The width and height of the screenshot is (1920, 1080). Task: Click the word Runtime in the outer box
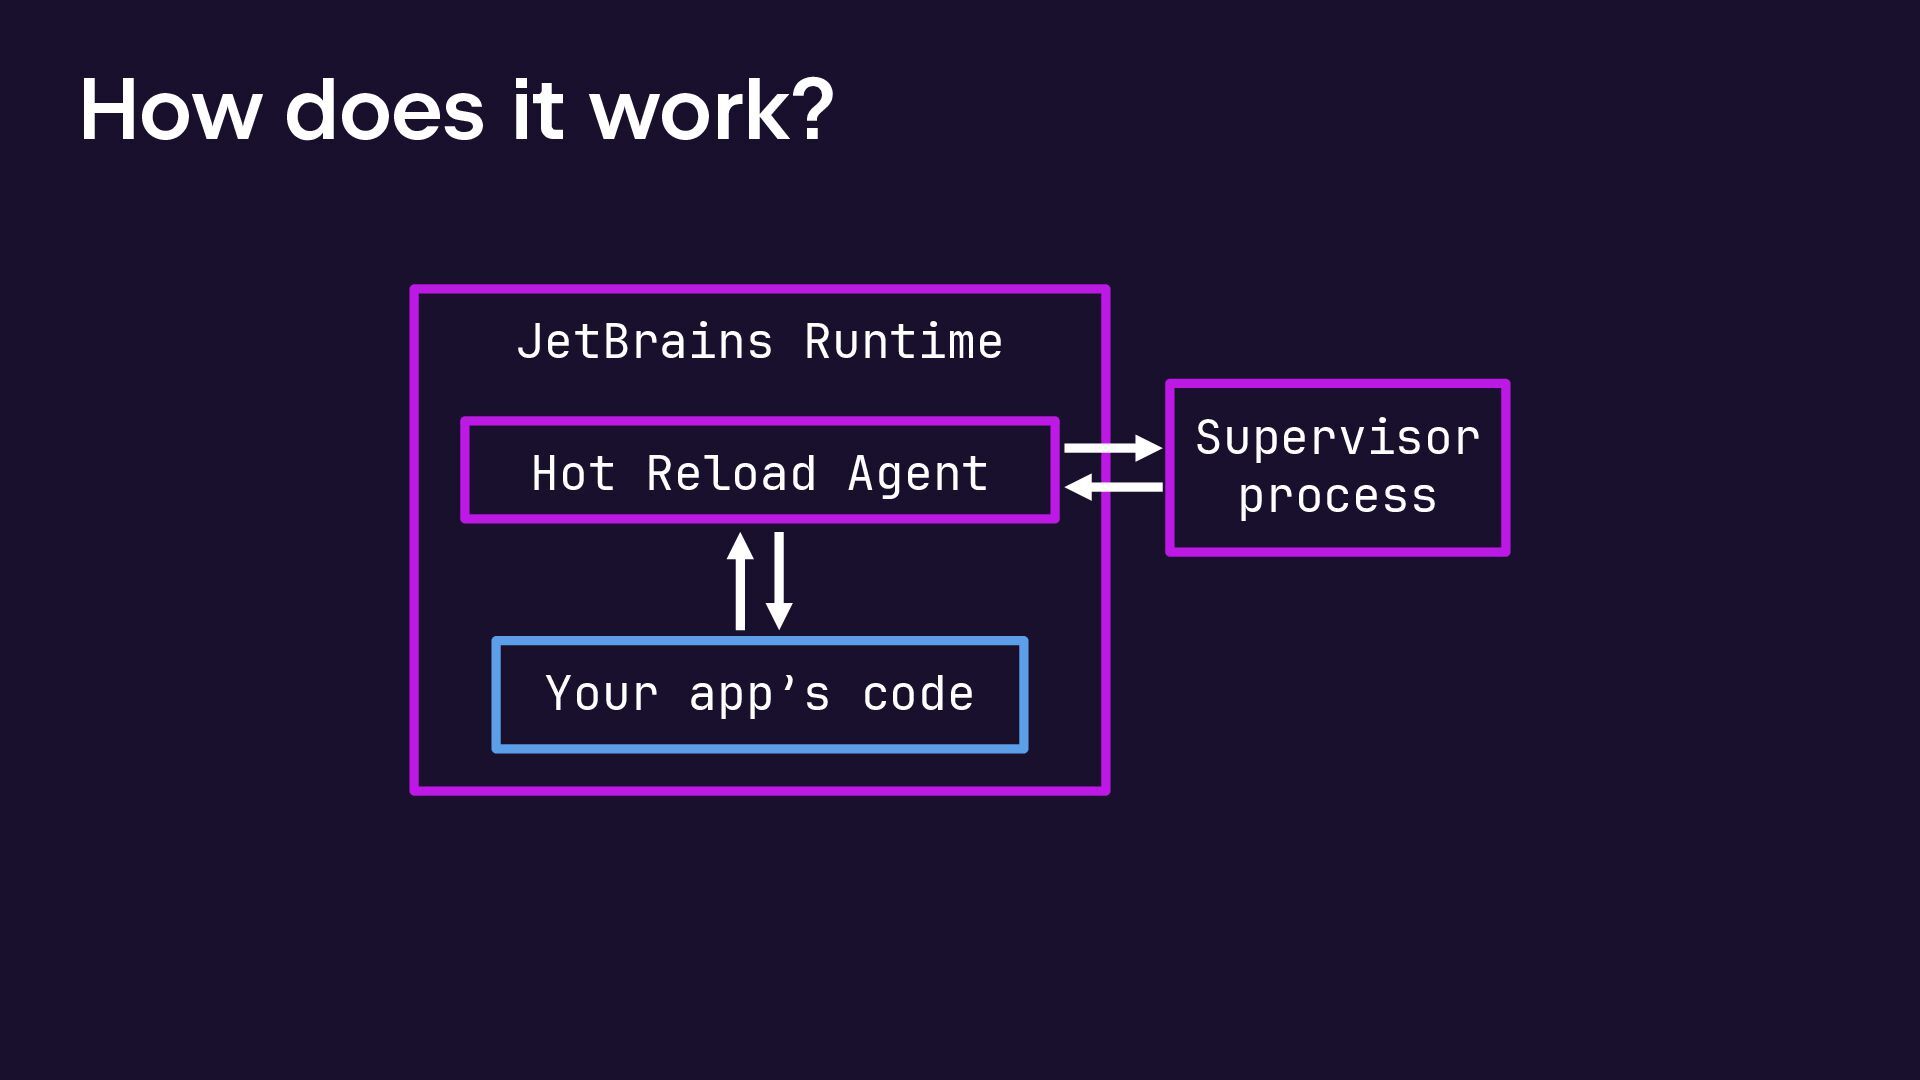pos(903,342)
